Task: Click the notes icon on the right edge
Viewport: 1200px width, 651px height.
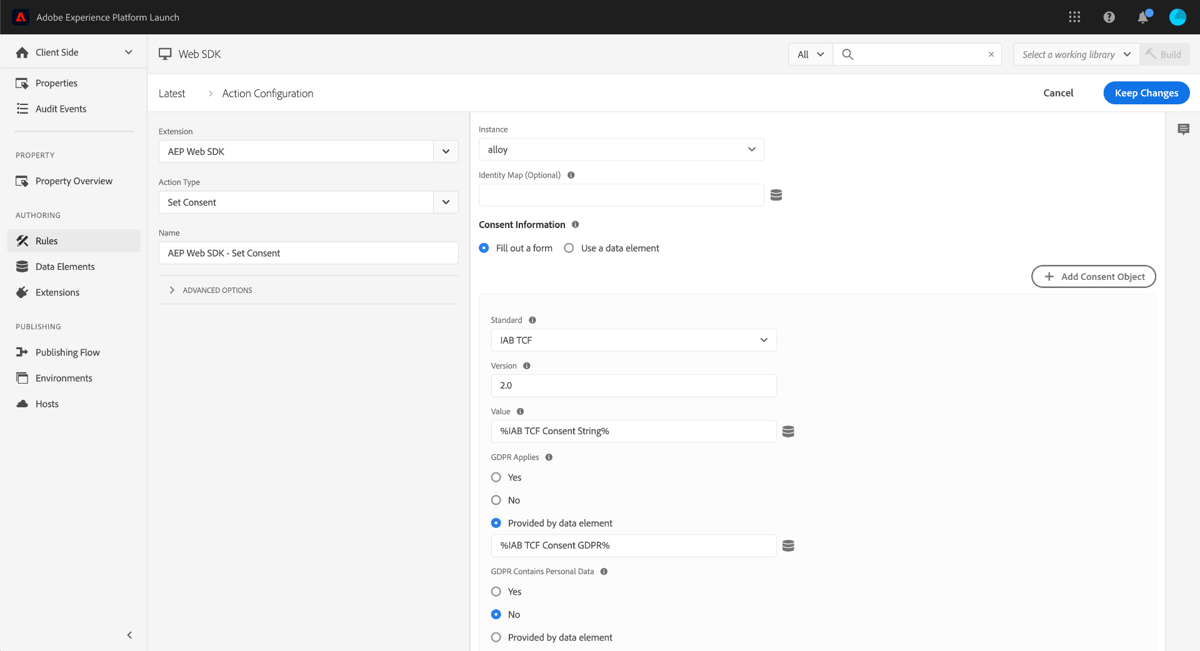Action: 1184,129
